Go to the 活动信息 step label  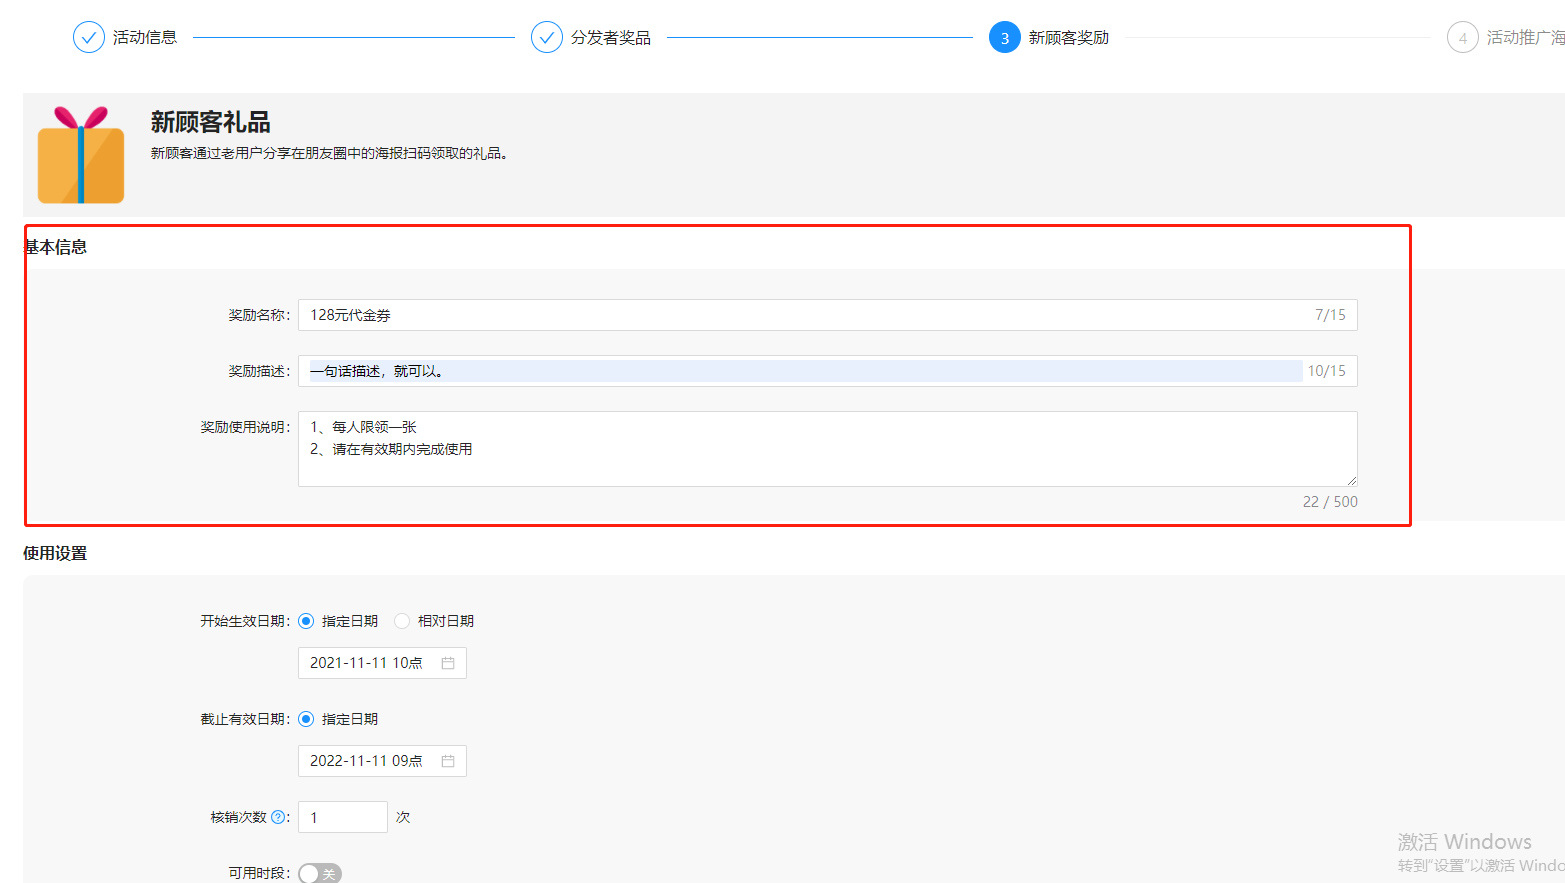click(x=145, y=38)
